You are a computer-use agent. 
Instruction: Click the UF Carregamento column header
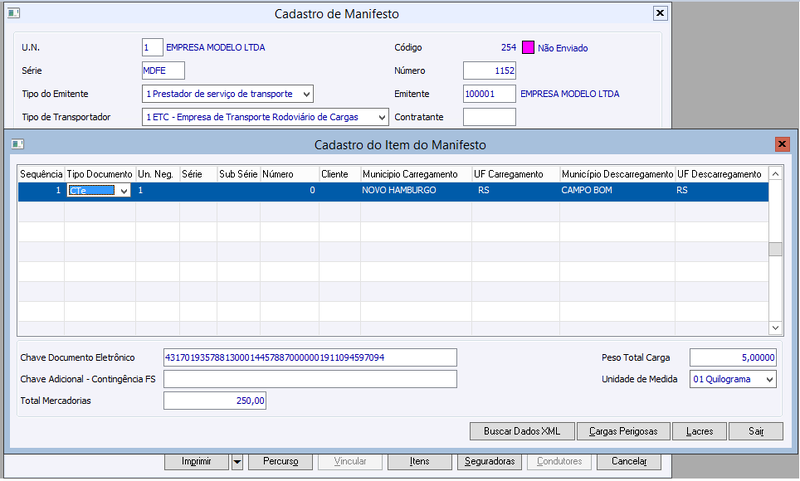point(515,174)
